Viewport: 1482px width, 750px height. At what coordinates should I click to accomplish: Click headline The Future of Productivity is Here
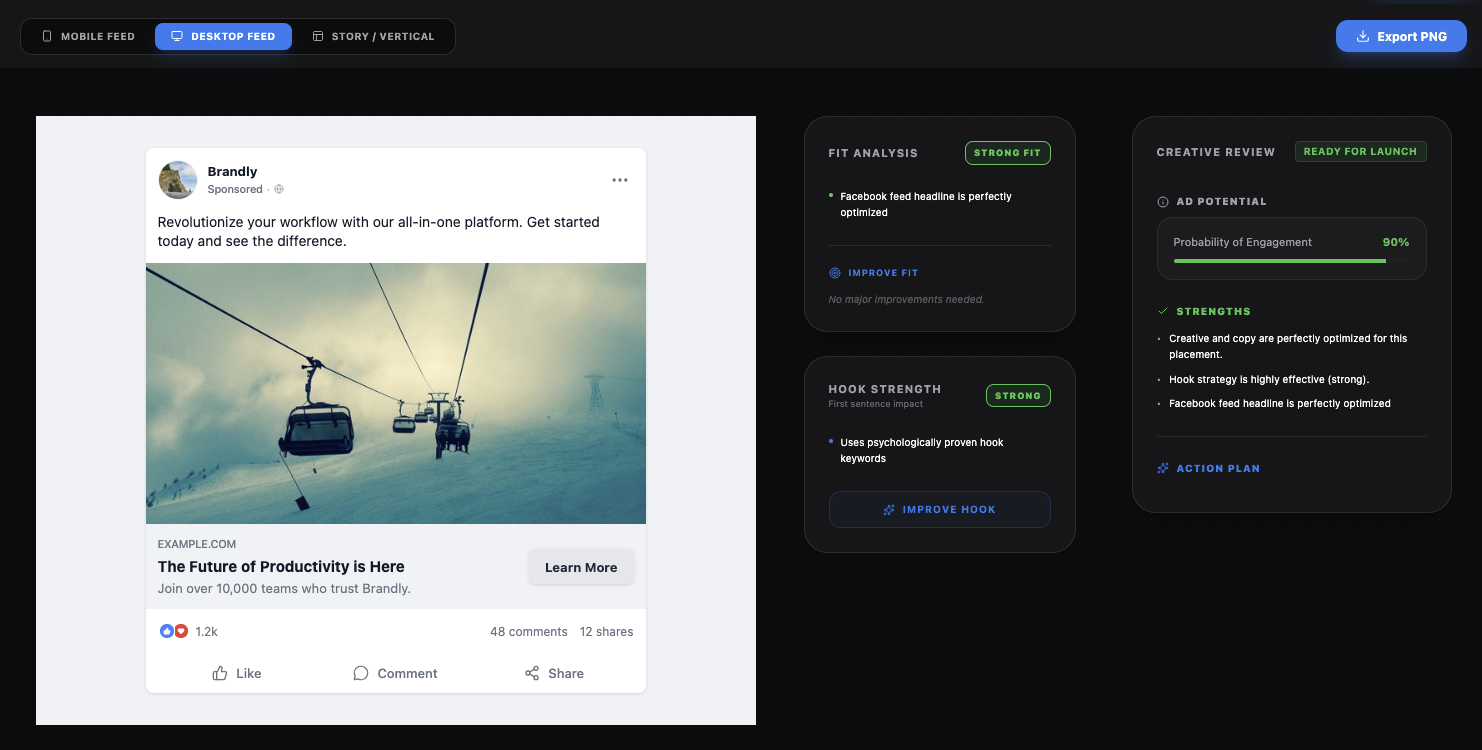(x=281, y=566)
